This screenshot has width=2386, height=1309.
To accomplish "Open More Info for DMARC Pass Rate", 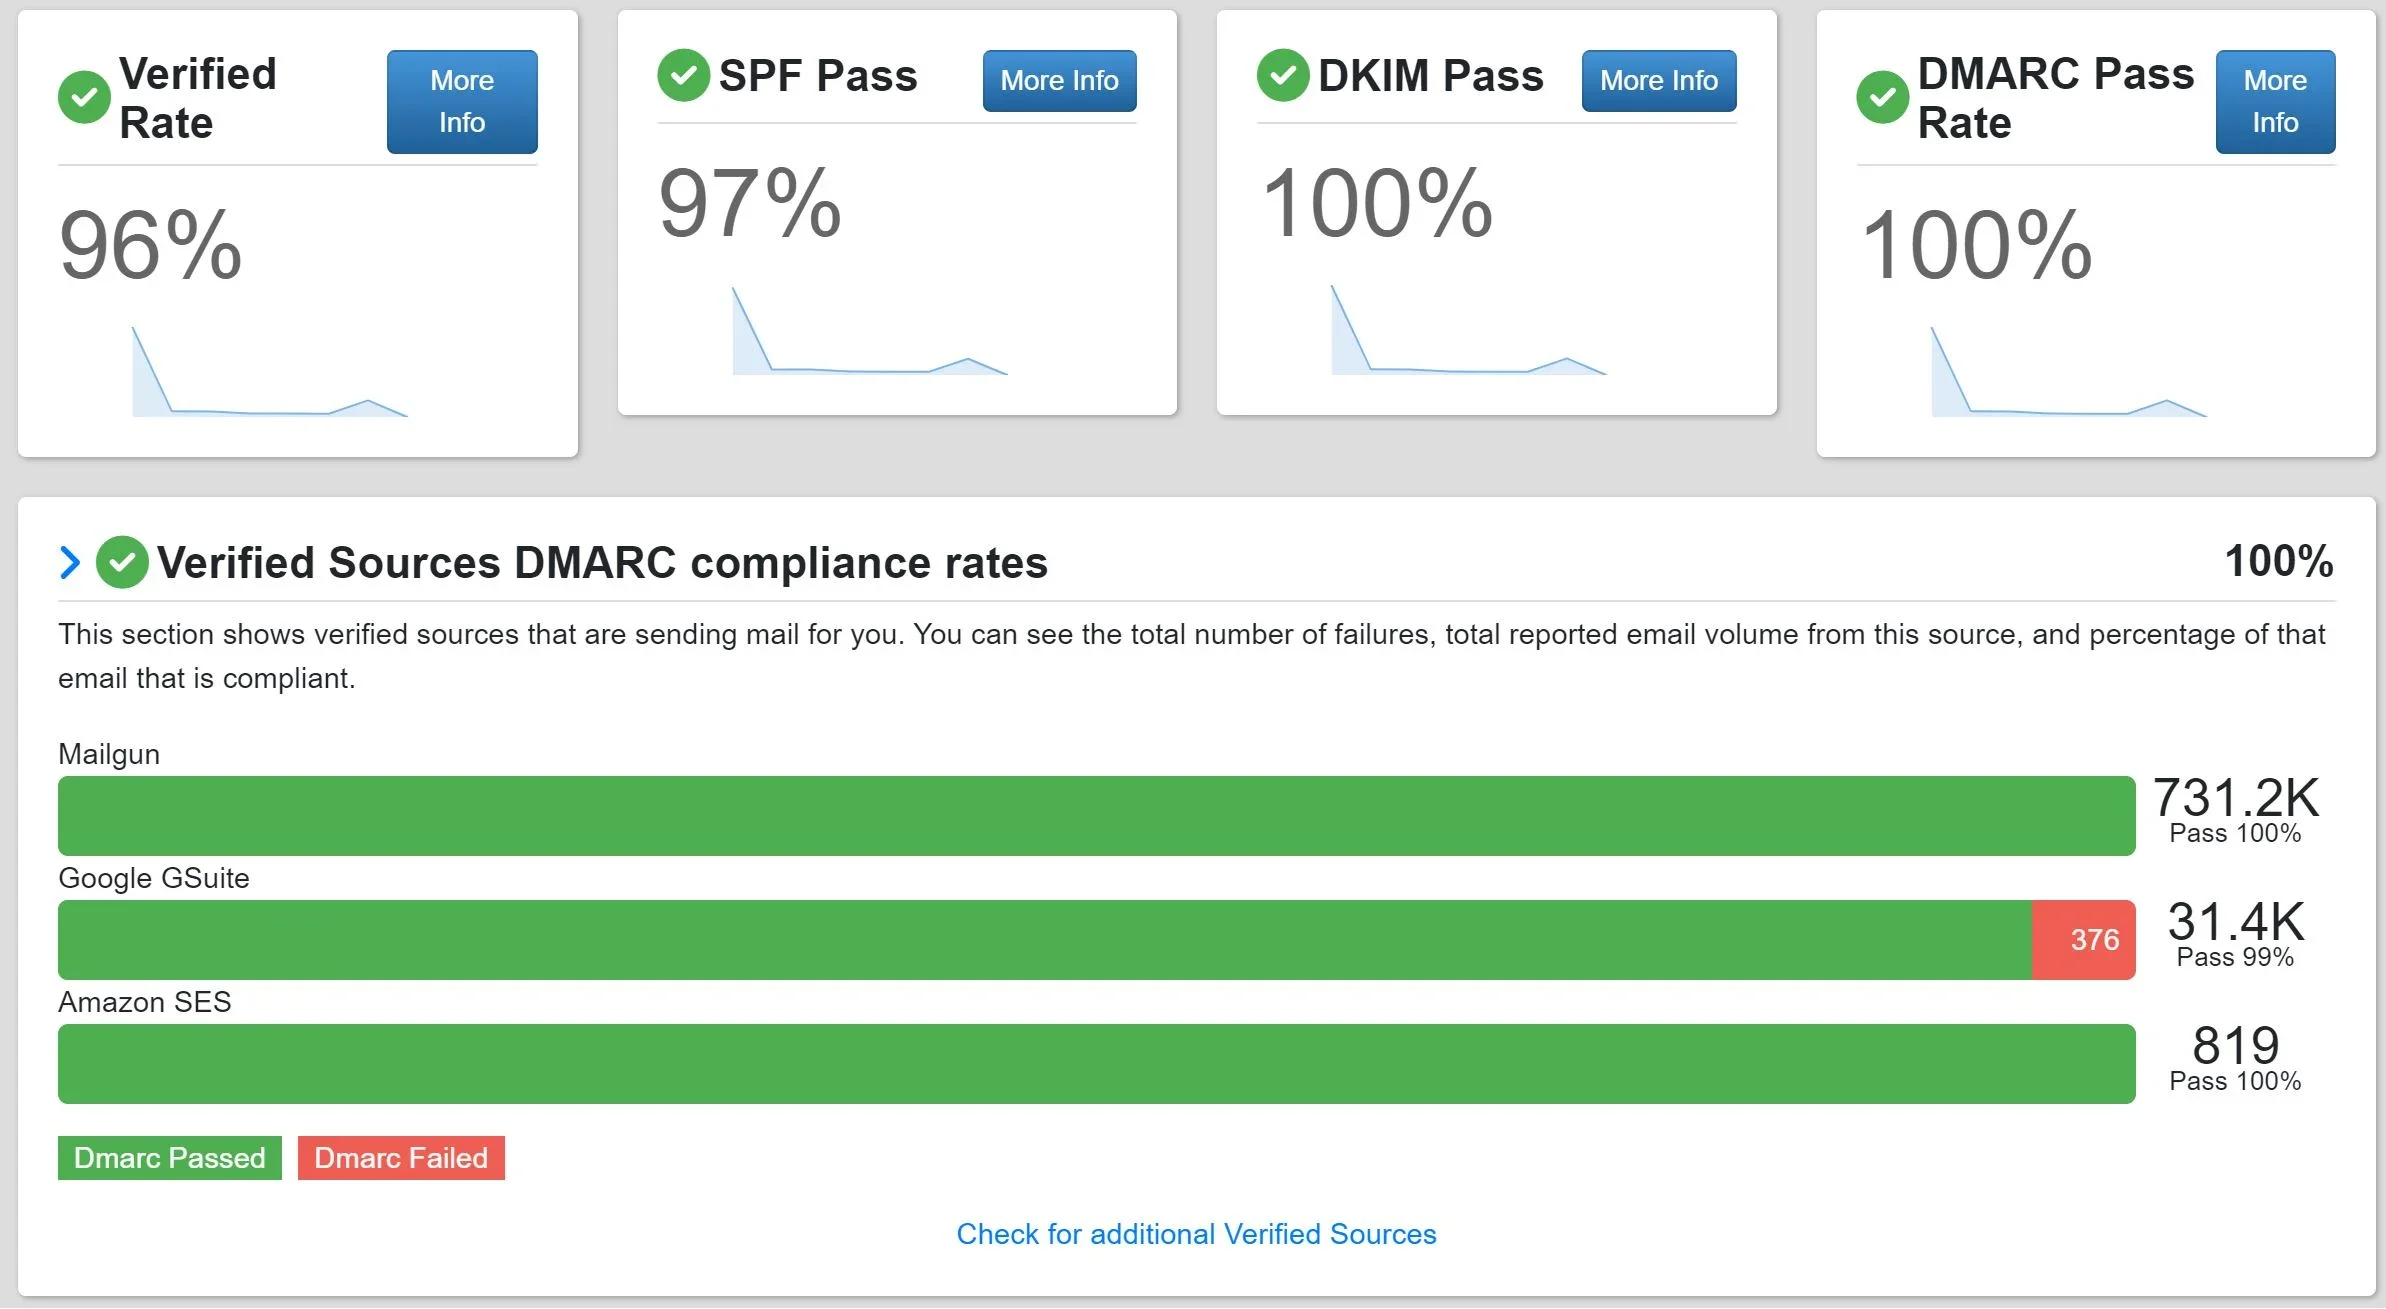I will point(2275,101).
